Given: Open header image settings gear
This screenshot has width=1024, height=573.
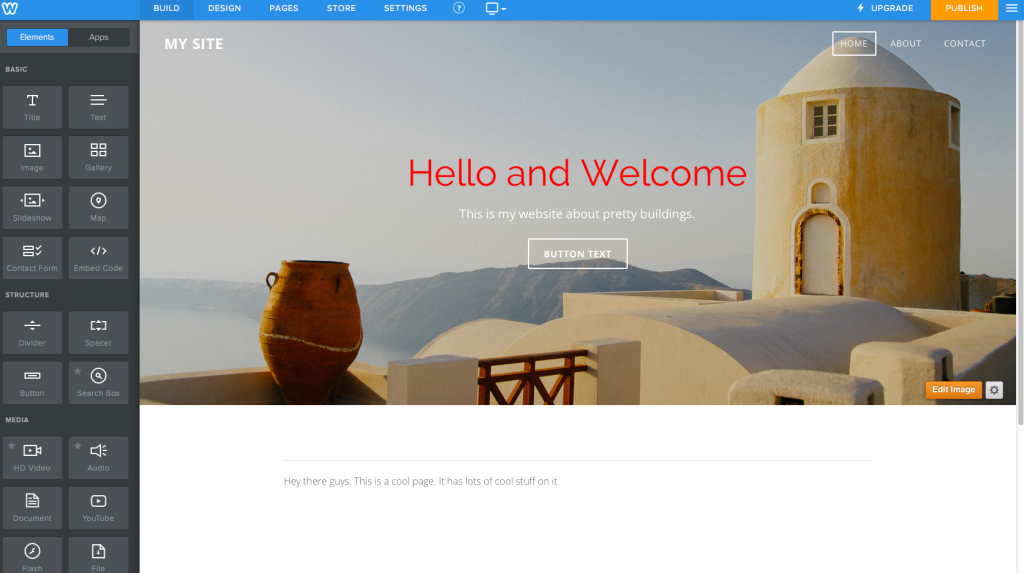Looking at the screenshot, I should pos(994,390).
